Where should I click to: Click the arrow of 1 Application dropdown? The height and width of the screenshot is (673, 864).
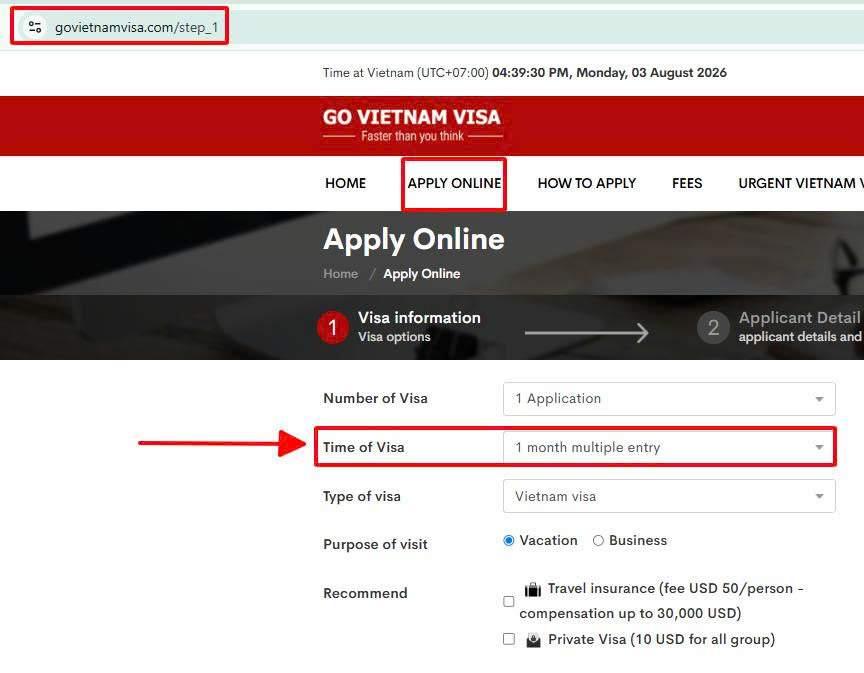(x=819, y=399)
